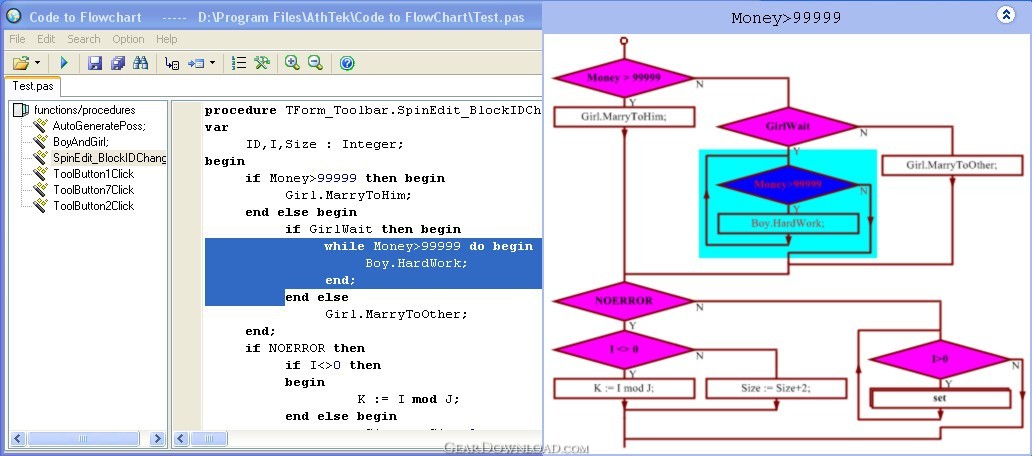Click the flowchart start circle node

point(623,41)
